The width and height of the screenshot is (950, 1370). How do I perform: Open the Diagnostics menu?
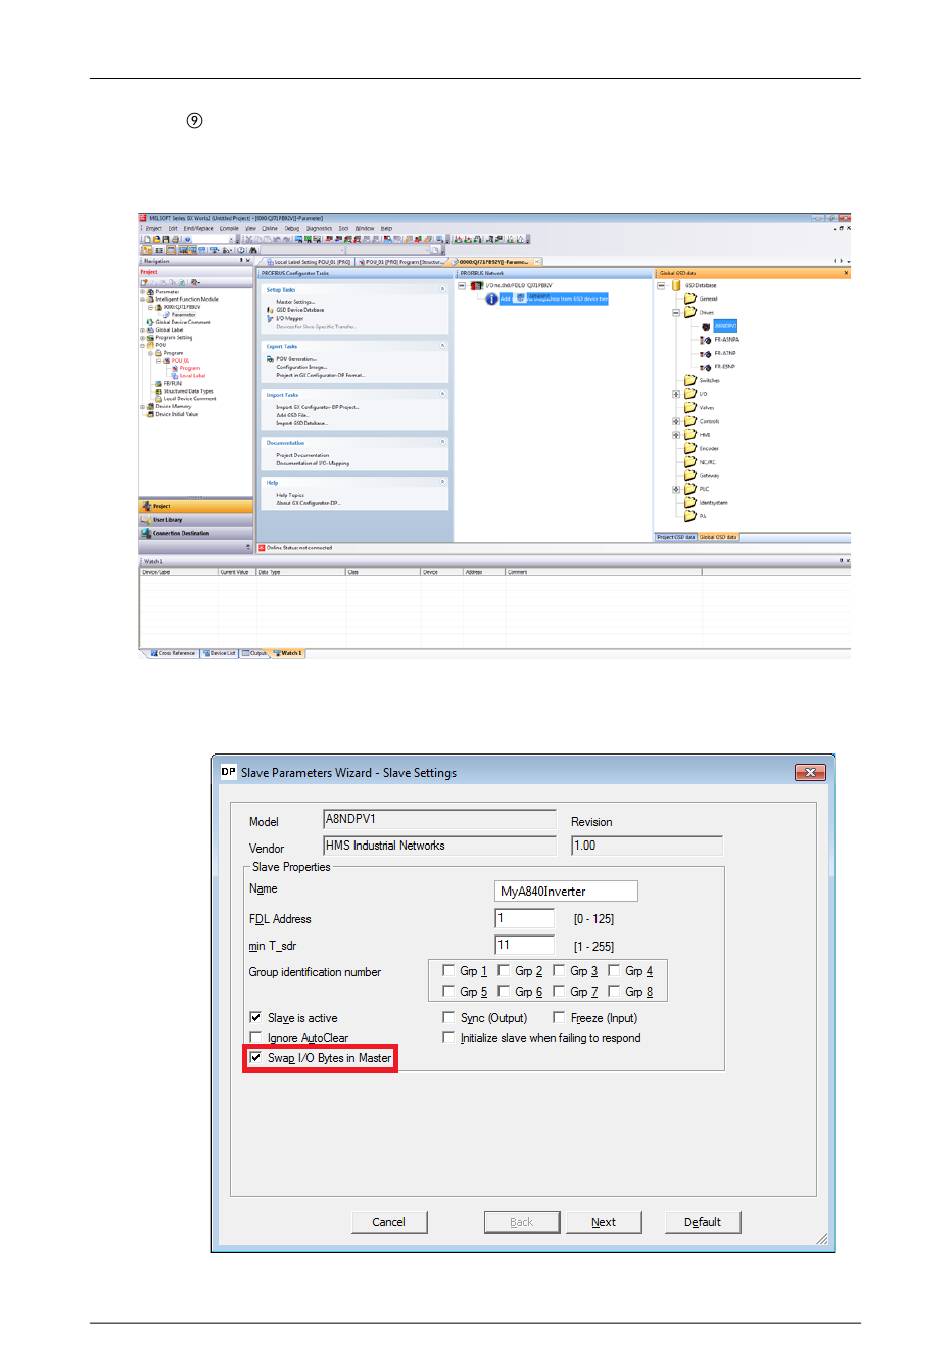pos(318,229)
